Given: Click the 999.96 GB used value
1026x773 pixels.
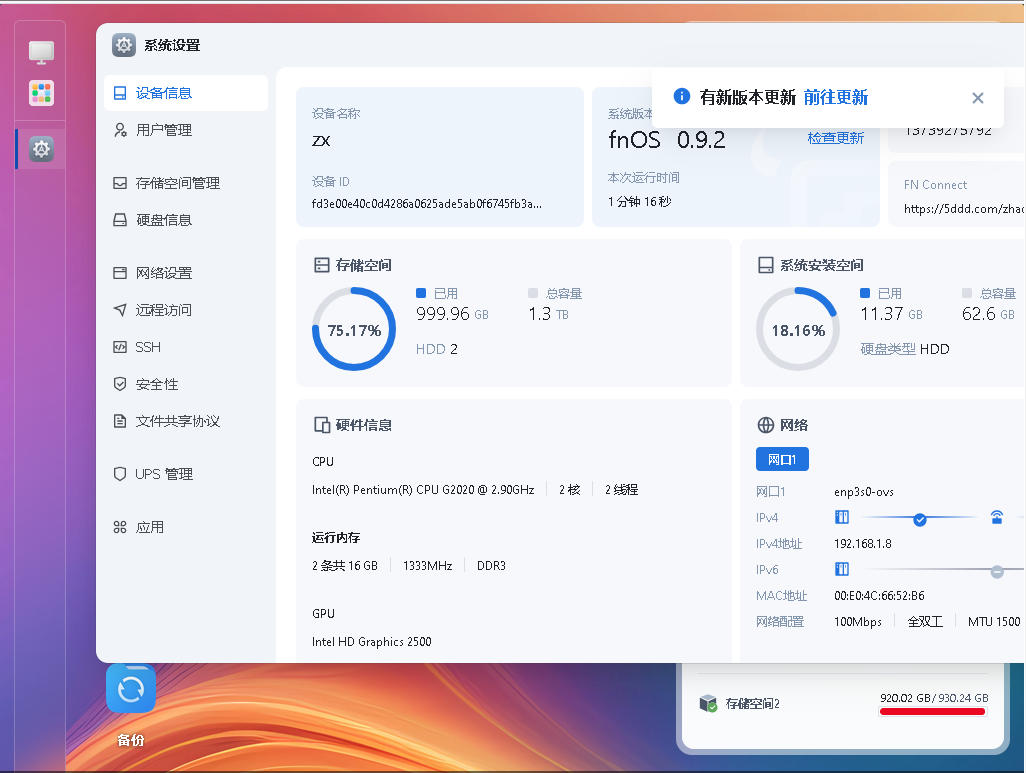Looking at the screenshot, I should (452, 314).
